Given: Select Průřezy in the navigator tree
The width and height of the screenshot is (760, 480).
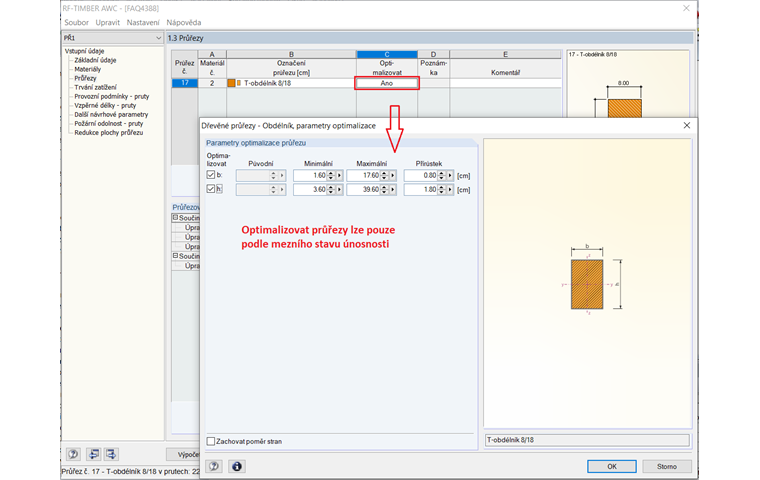Looking at the screenshot, I should pos(85,78).
